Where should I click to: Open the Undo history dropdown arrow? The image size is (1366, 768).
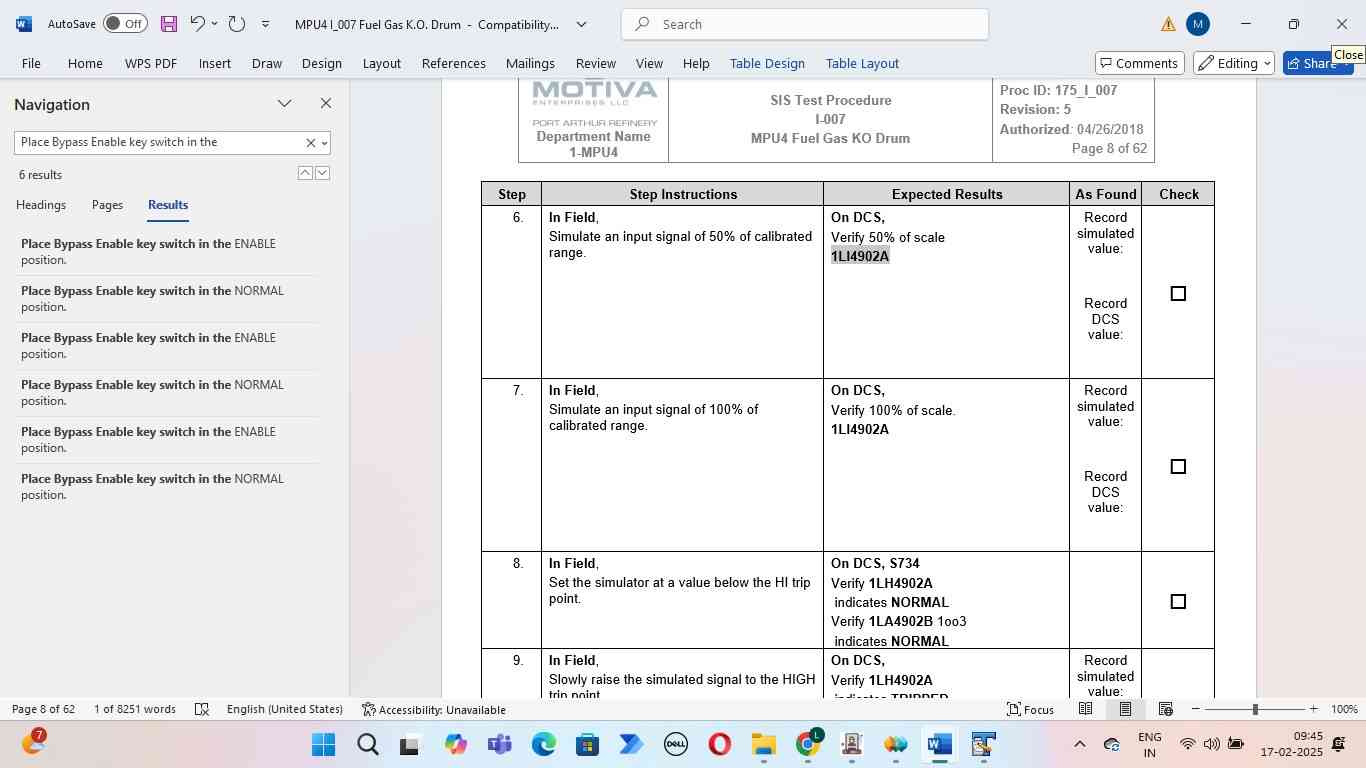pyautogui.click(x=214, y=23)
